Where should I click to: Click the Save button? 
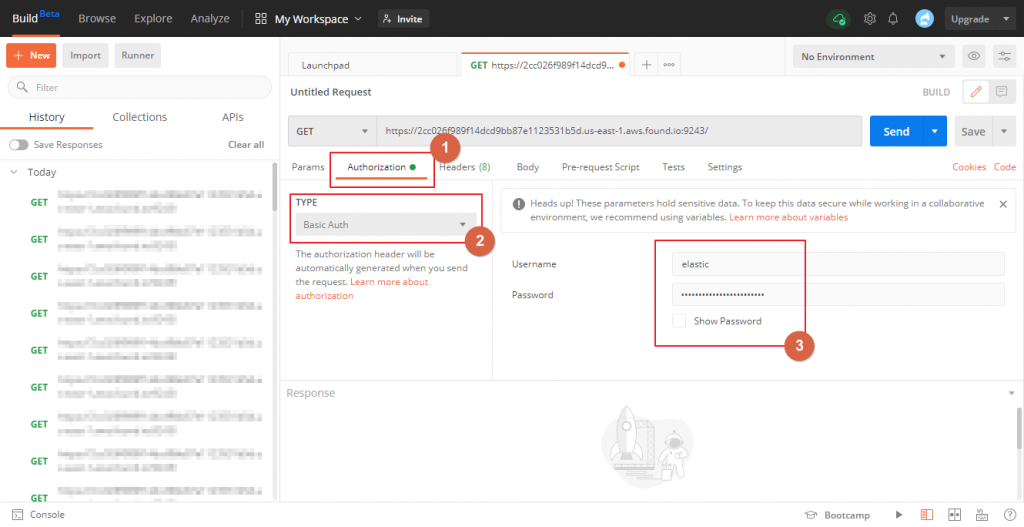tap(973, 131)
